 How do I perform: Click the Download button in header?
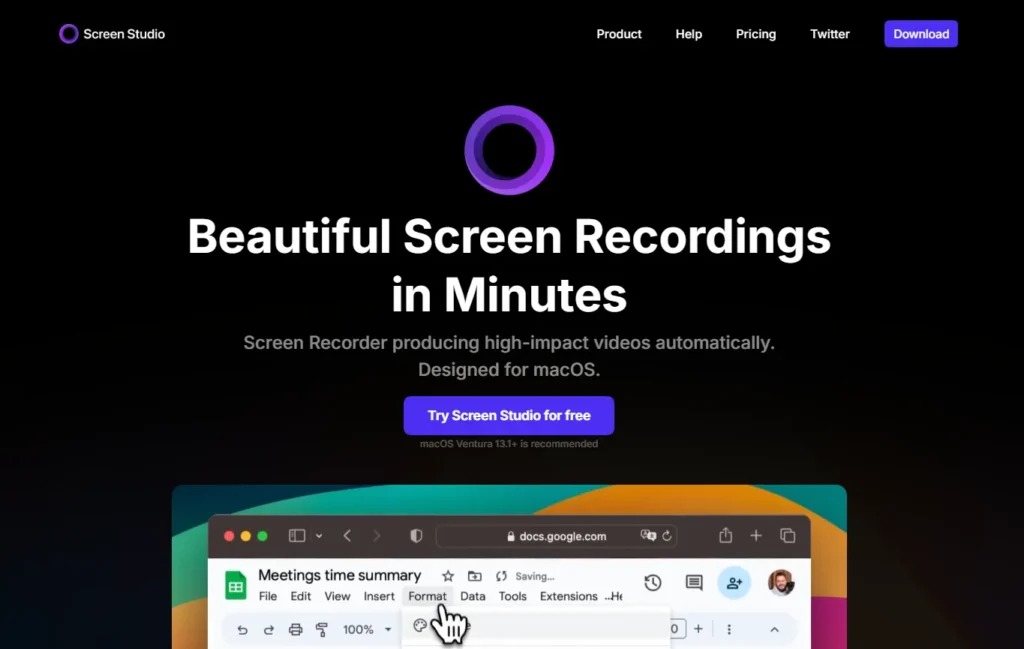921,34
